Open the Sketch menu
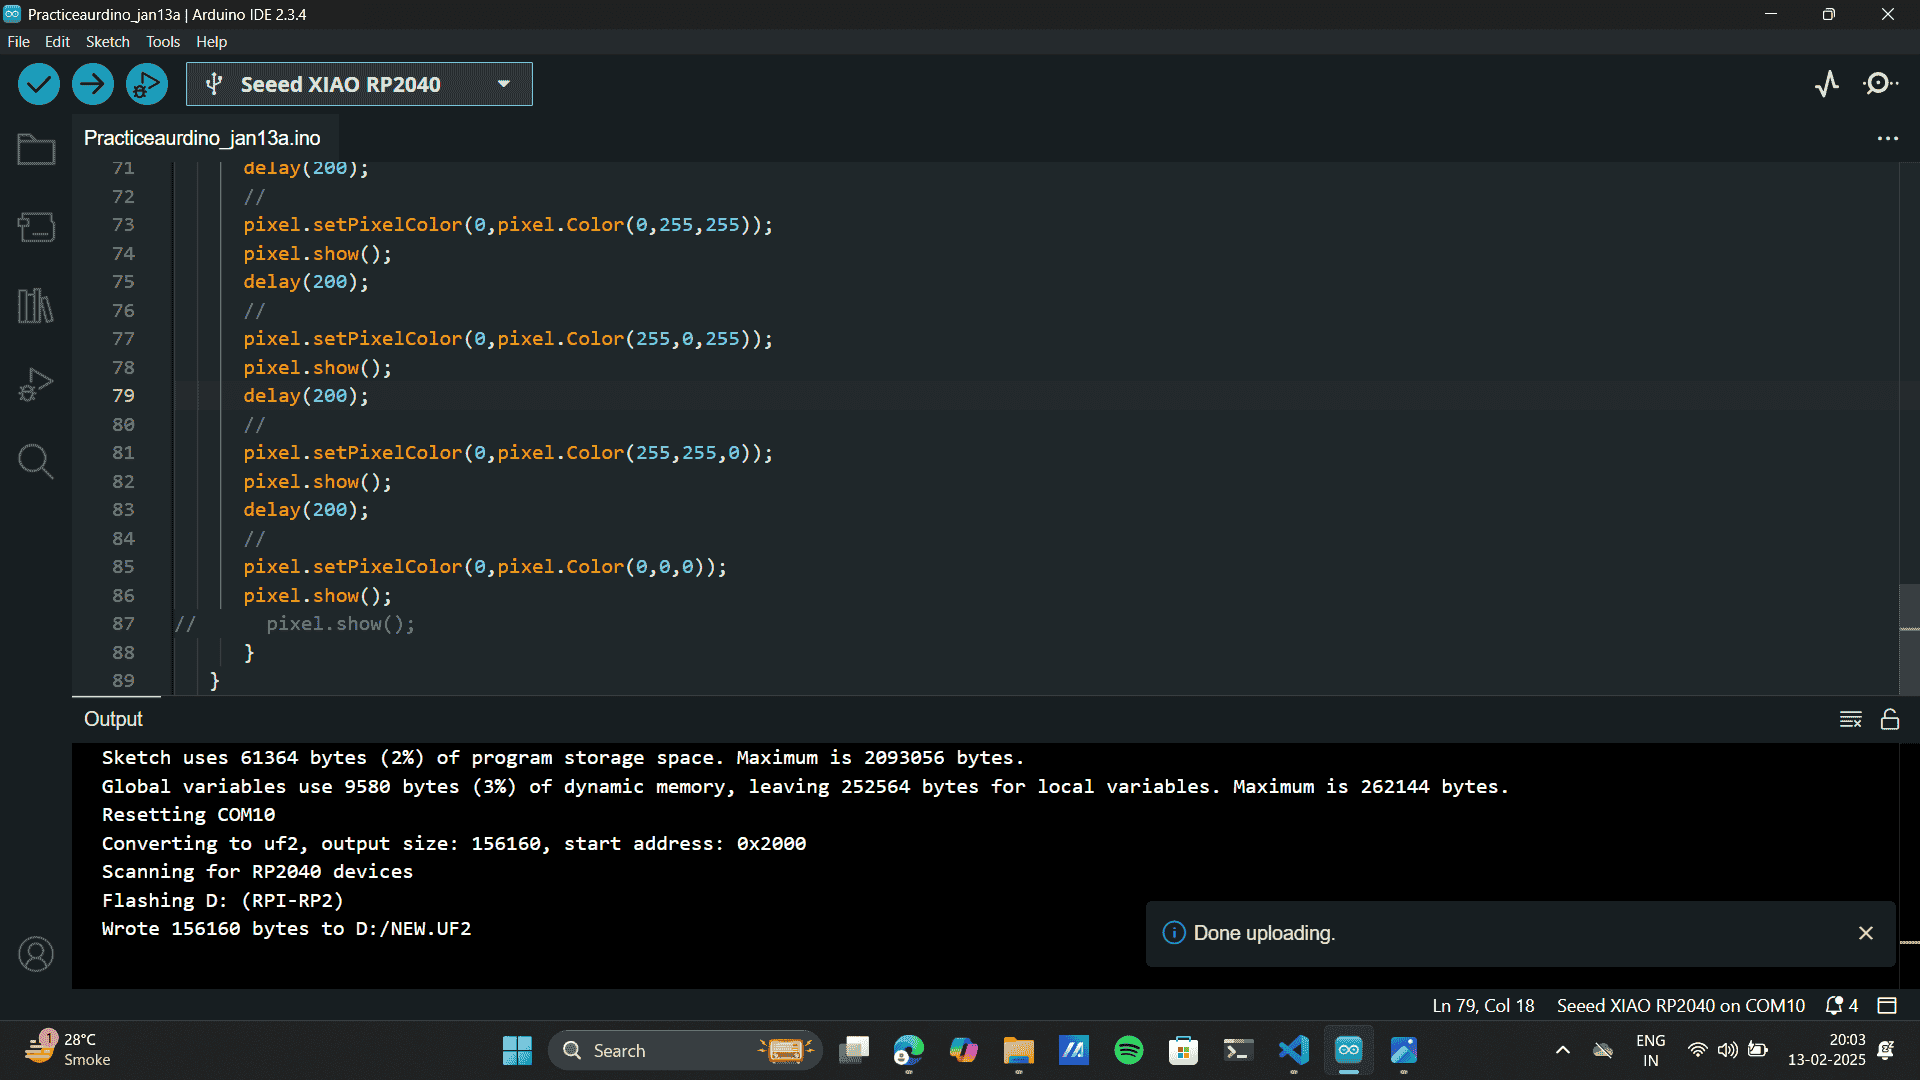This screenshot has width=1920, height=1080. click(x=104, y=41)
